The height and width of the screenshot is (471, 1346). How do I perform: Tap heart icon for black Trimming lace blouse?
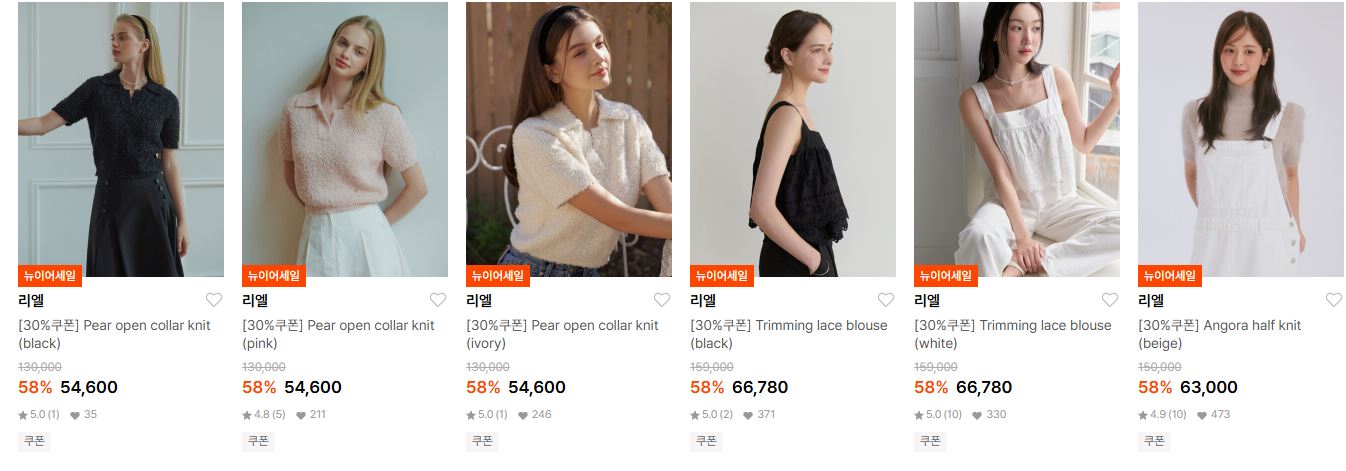[x=886, y=300]
